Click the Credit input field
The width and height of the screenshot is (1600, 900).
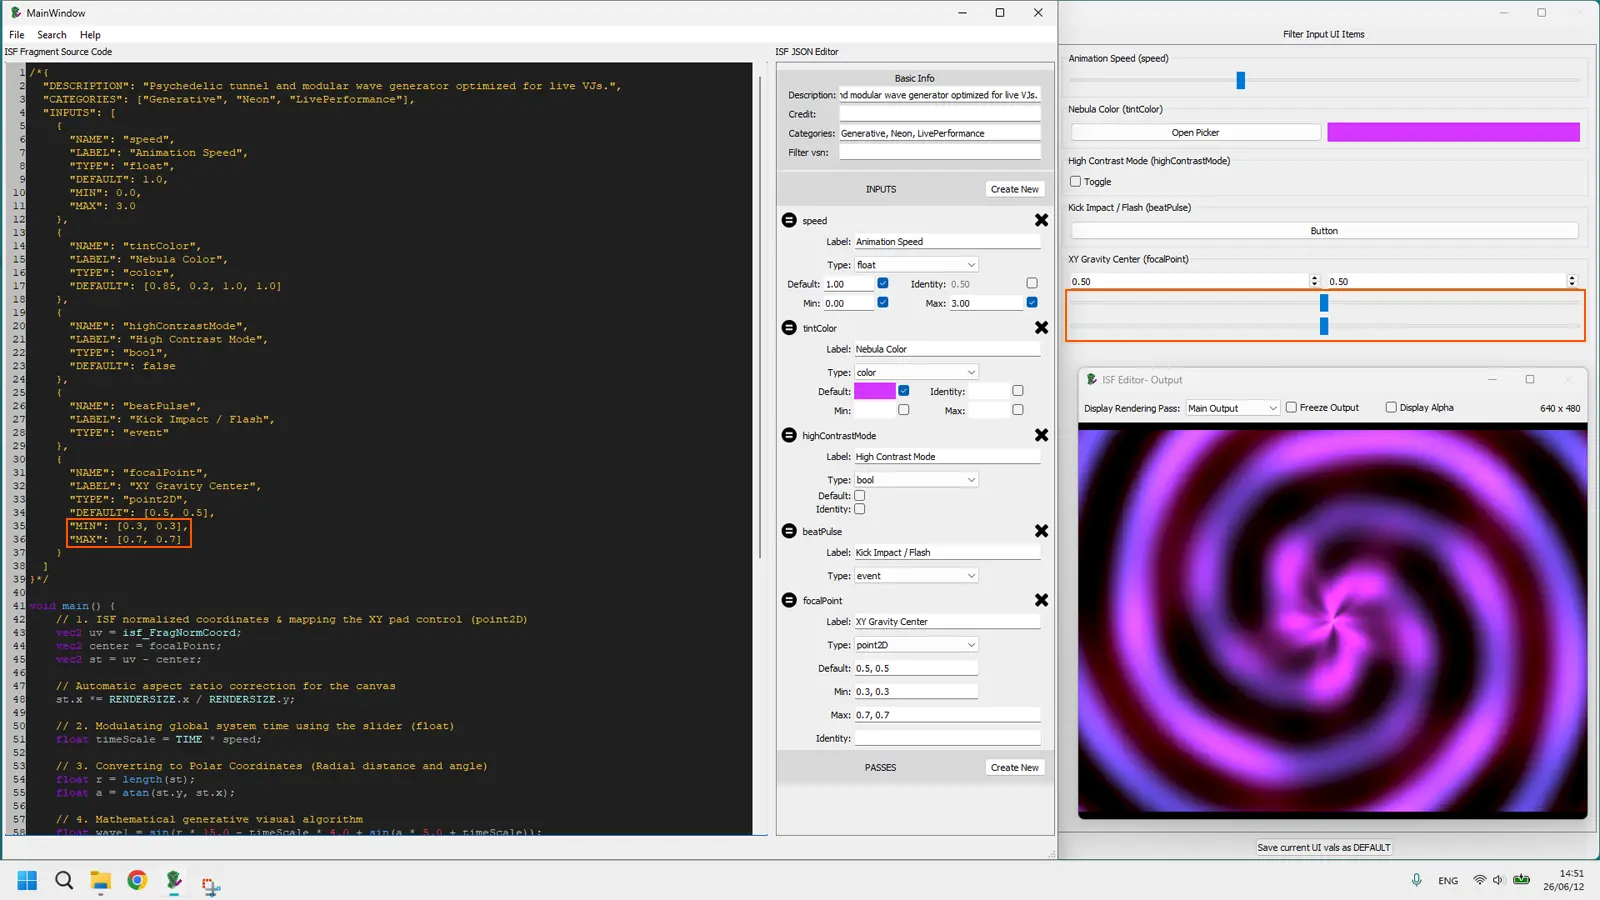(939, 114)
